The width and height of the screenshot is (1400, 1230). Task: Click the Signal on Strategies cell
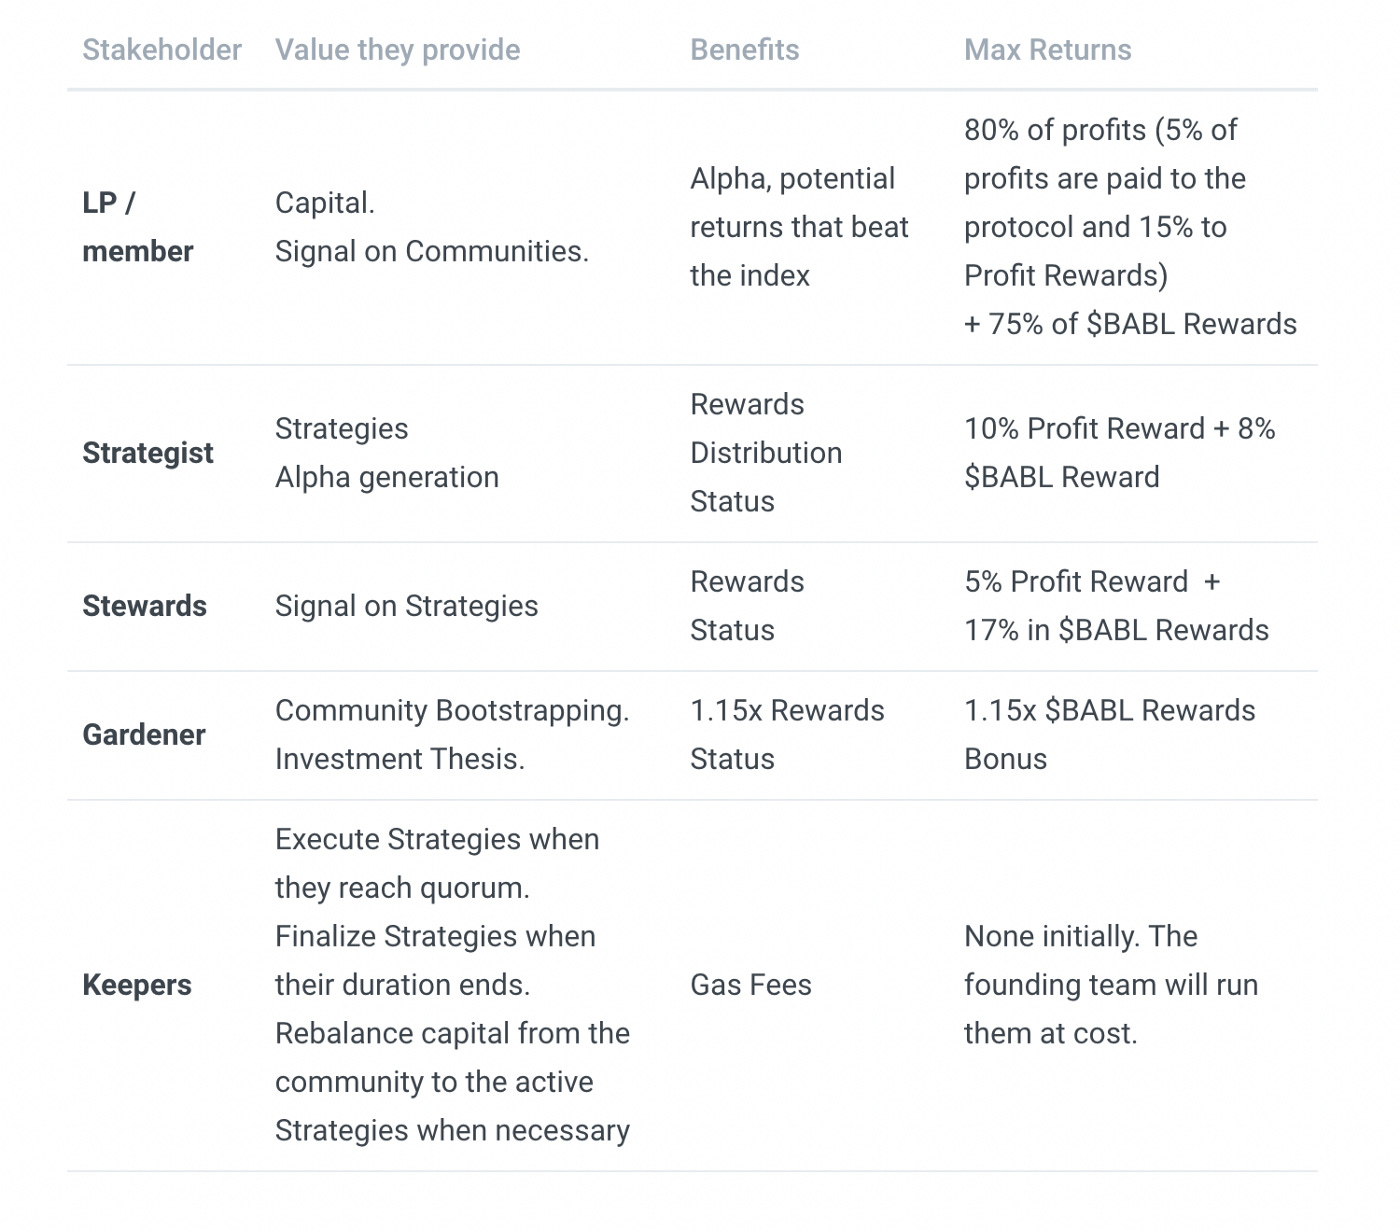[406, 606]
